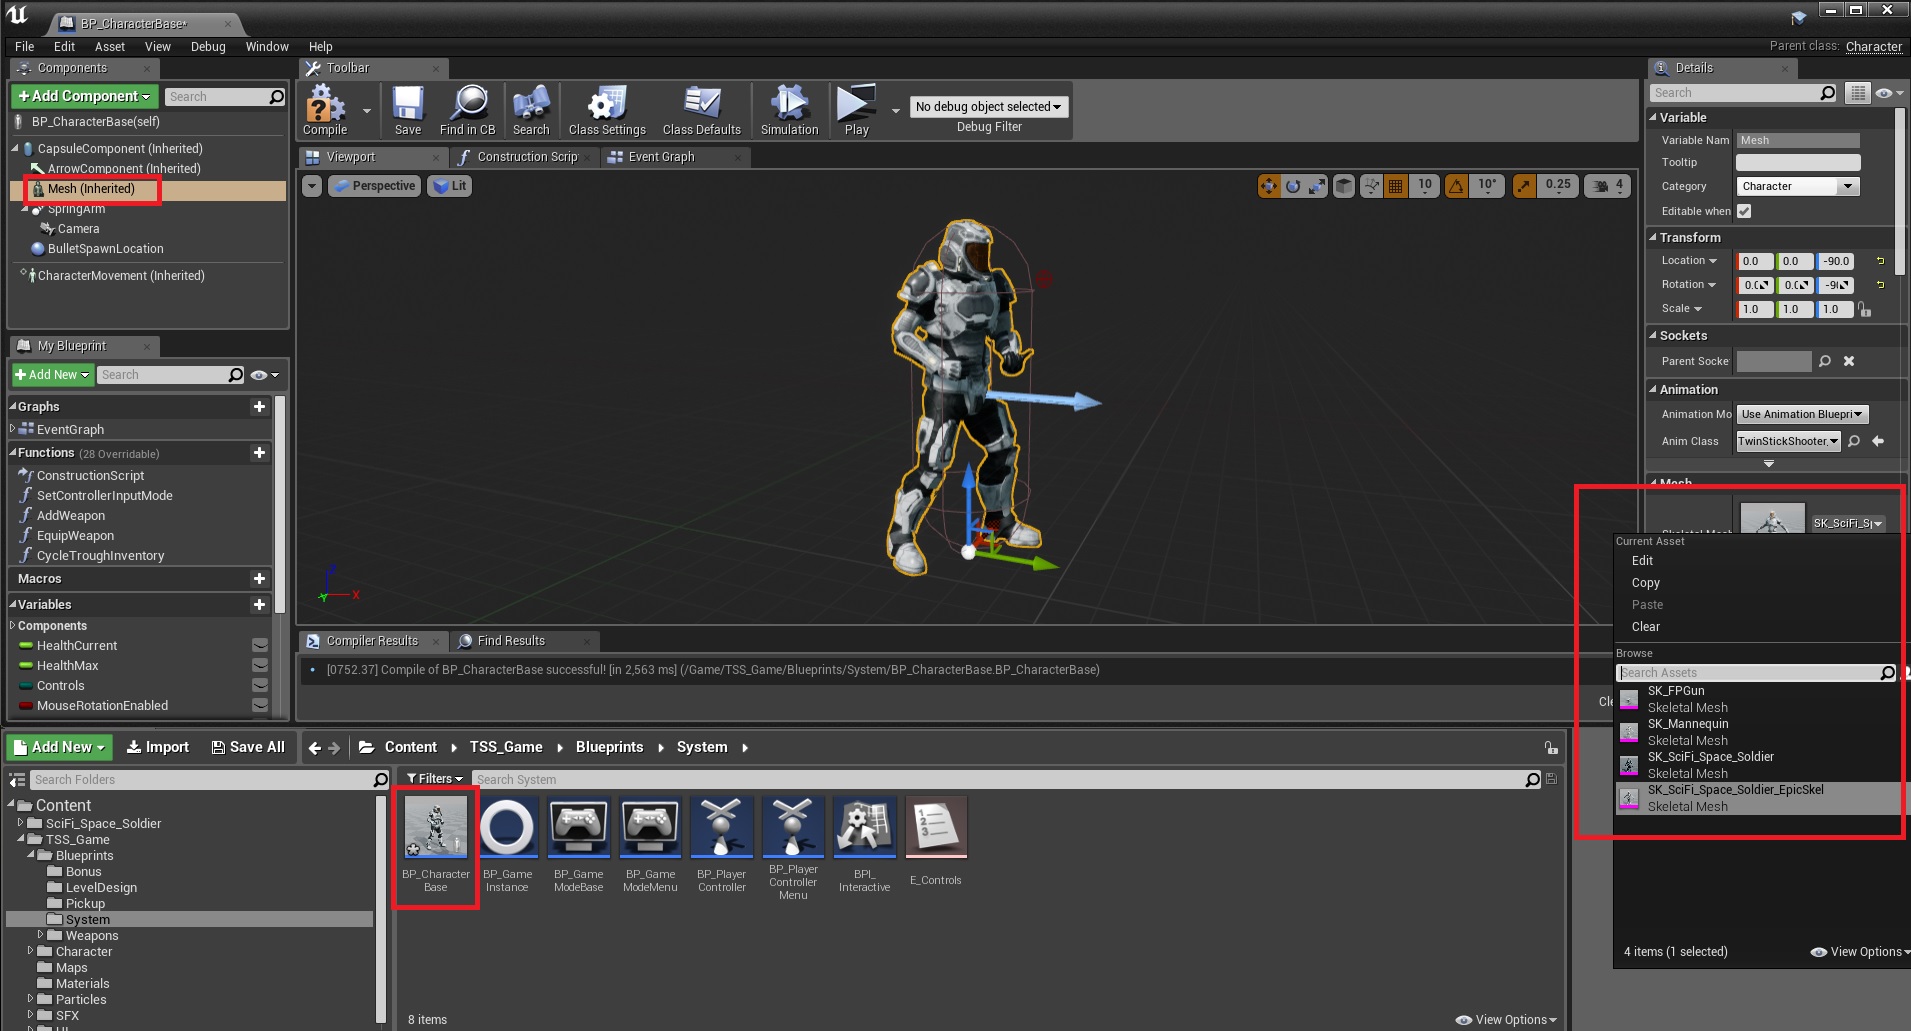Start Simulation from the toolbar
This screenshot has height=1031, width=1911.
[x=789, y=108]
